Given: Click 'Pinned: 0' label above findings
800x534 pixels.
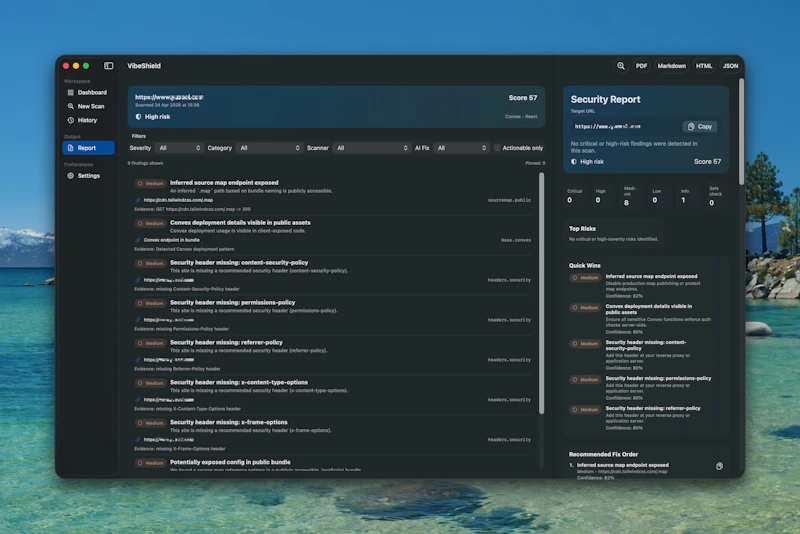Looking at the screenshot, I should coord(535,163).
